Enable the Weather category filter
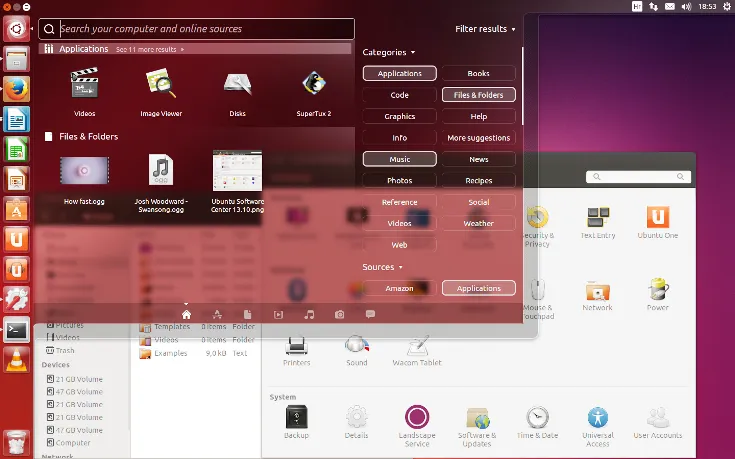The width and height of the screenshot is (735, 459). pyautogui.click(x=479, y=223)
